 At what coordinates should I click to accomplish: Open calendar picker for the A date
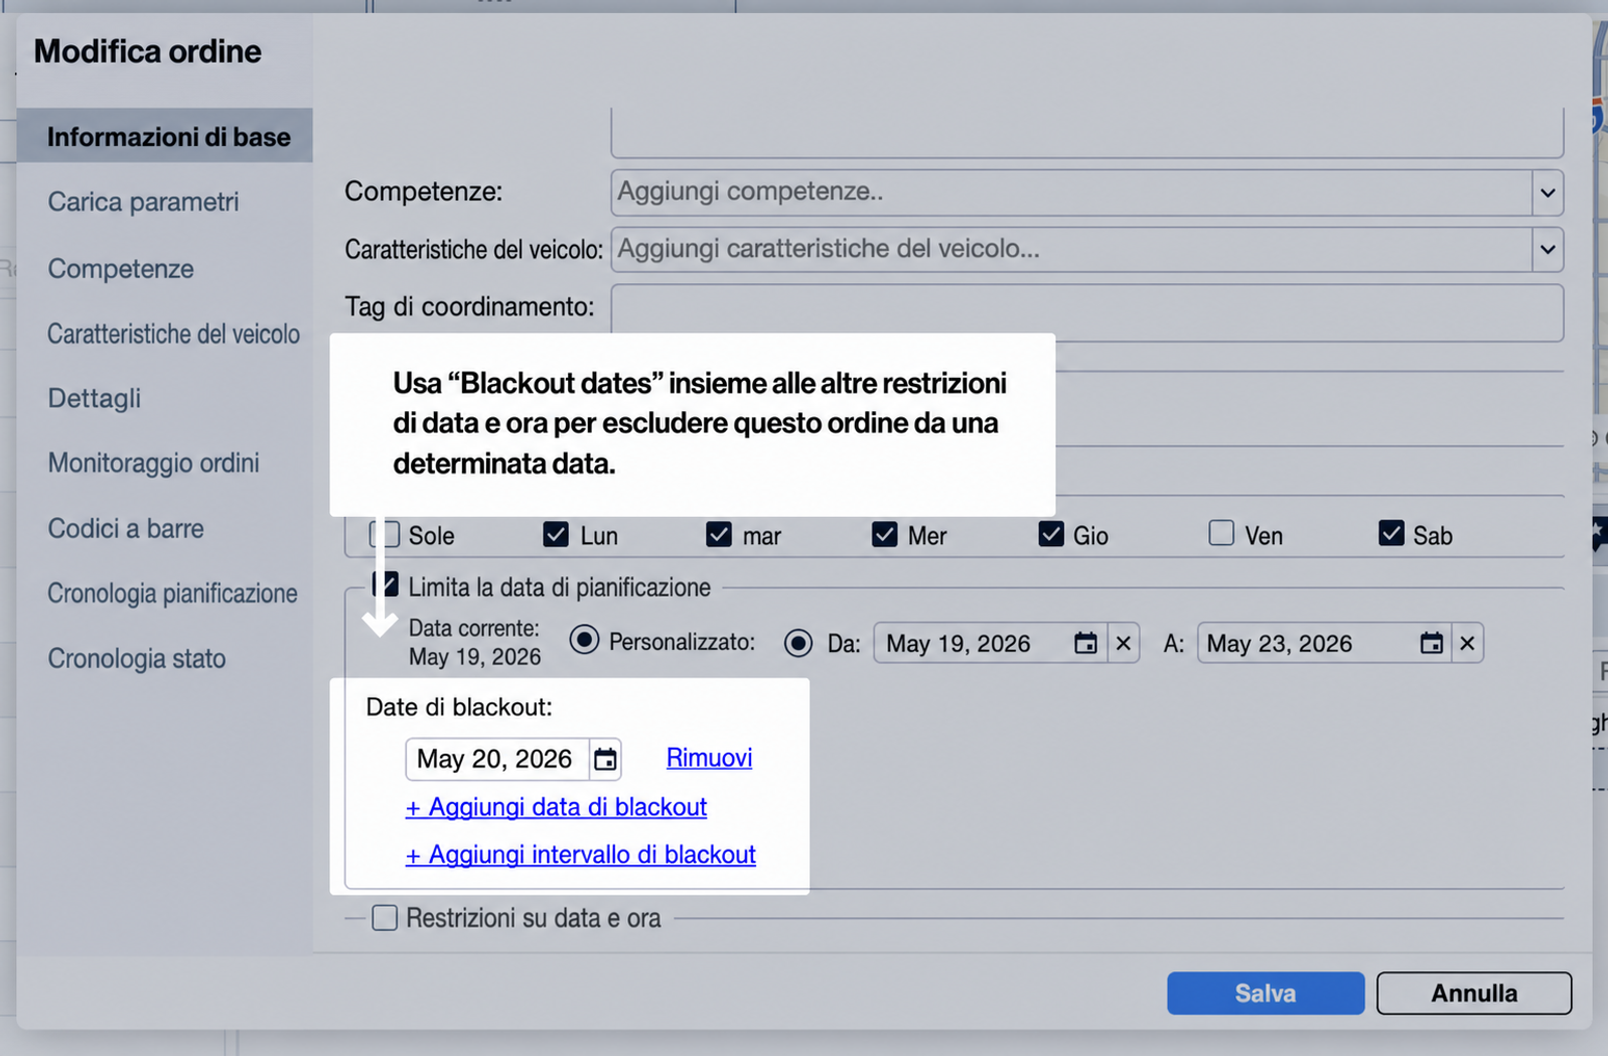click(x=1431, y=643)
